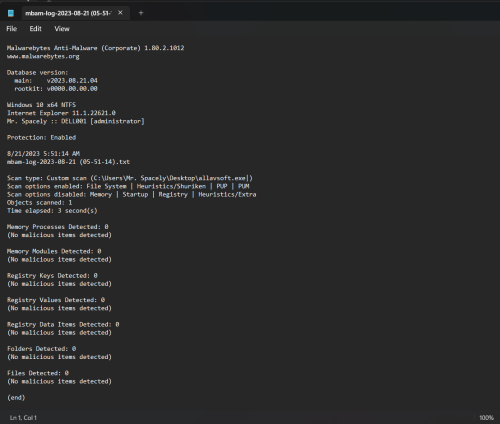
Task: Click the '8/21/2023 5:51:14 AM' timestamp line
Action: [x=43, y=154]
